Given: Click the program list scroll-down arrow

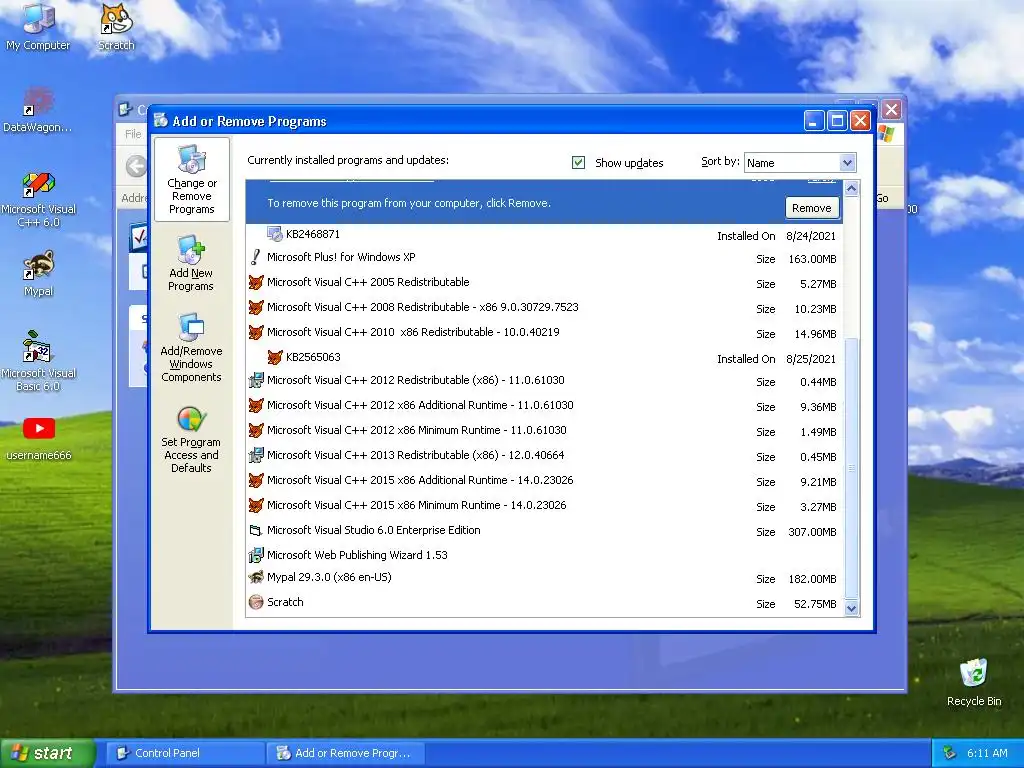Looking at the screenshot, I should pos(852,608).
